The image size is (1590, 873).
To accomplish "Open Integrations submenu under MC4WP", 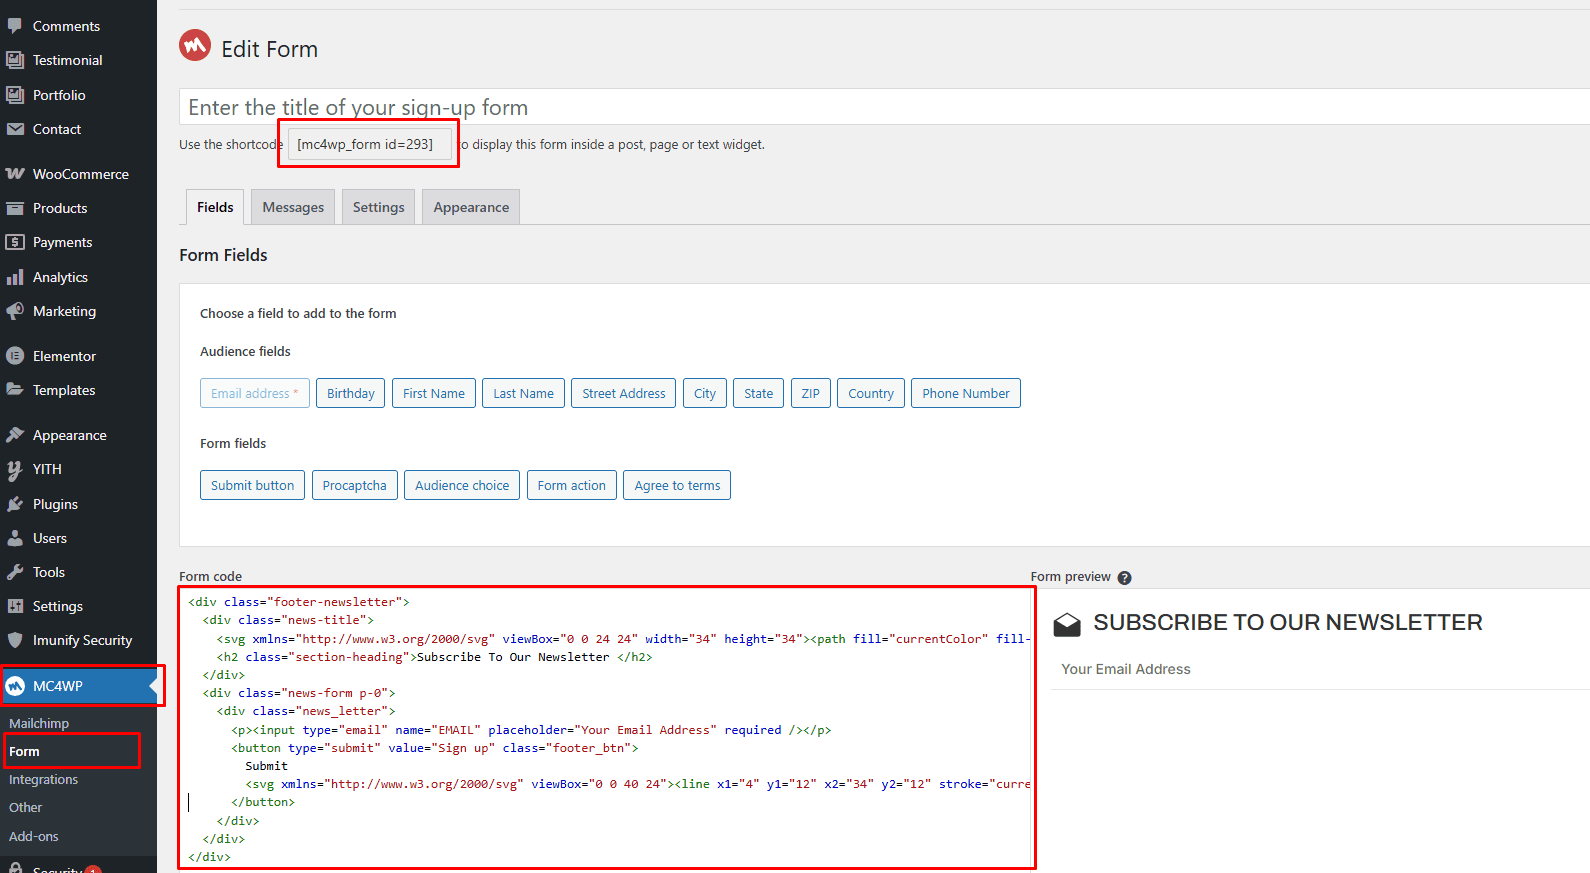I will (43, 779).
